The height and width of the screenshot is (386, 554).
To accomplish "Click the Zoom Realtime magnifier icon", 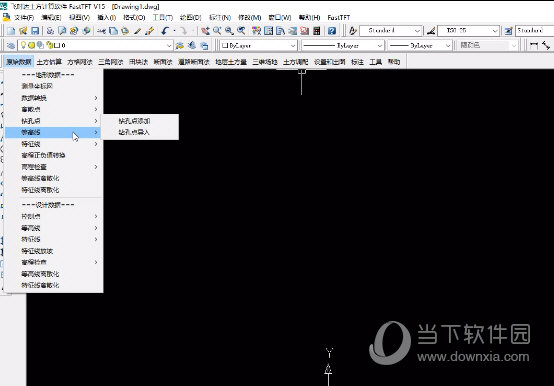I will (x=217, y=31).
